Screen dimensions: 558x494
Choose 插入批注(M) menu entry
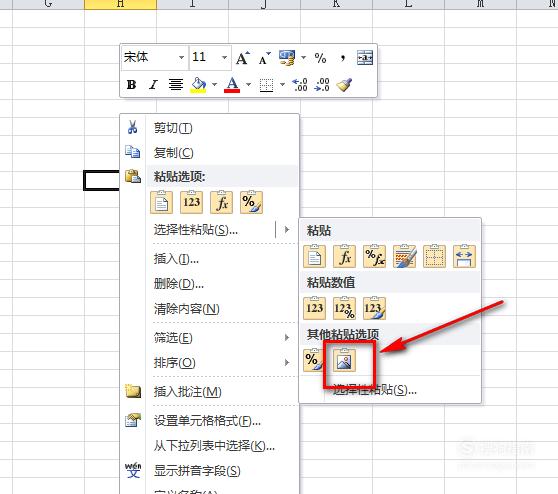click(209, 392)
